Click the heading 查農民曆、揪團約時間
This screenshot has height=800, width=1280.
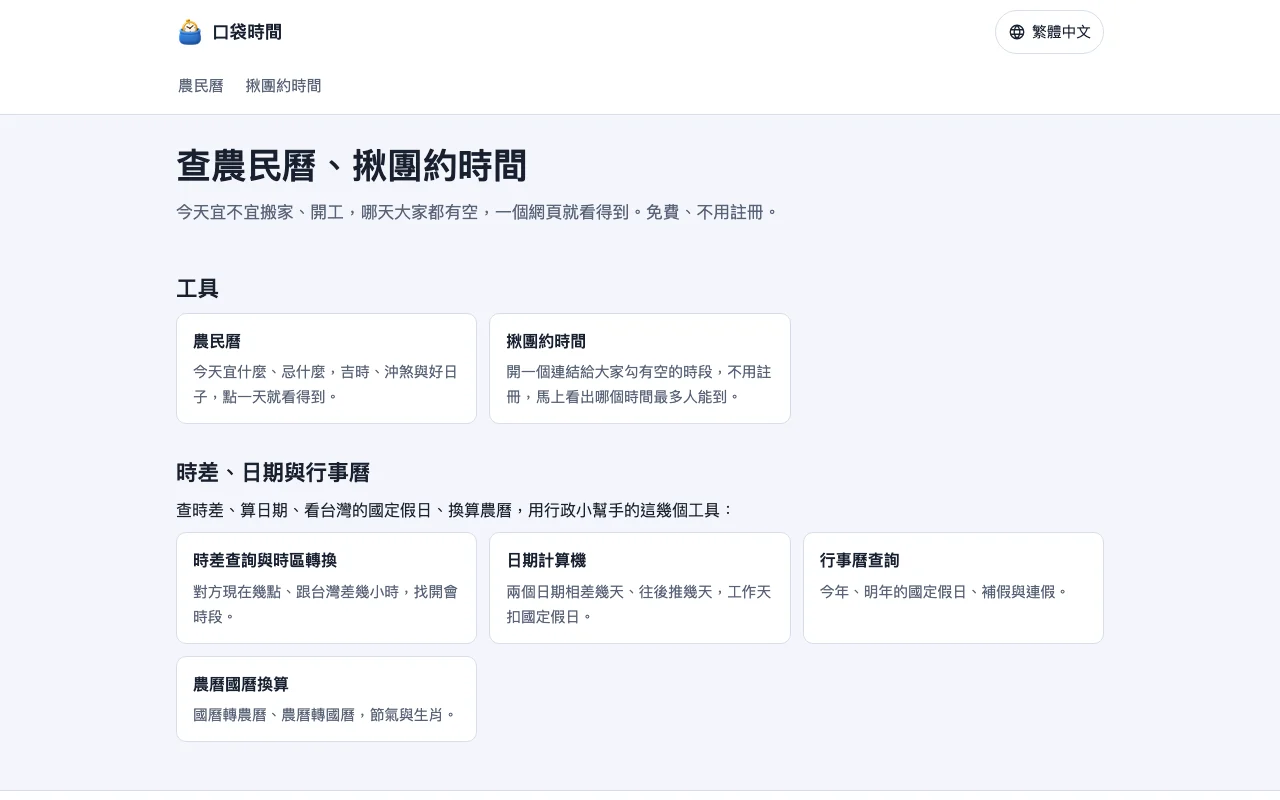(352, 166)
